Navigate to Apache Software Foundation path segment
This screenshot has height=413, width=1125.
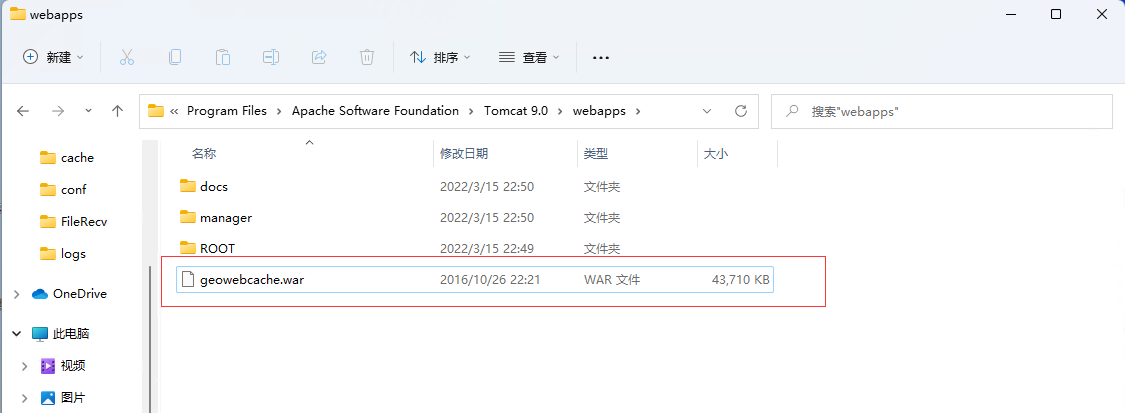[375, 111]
